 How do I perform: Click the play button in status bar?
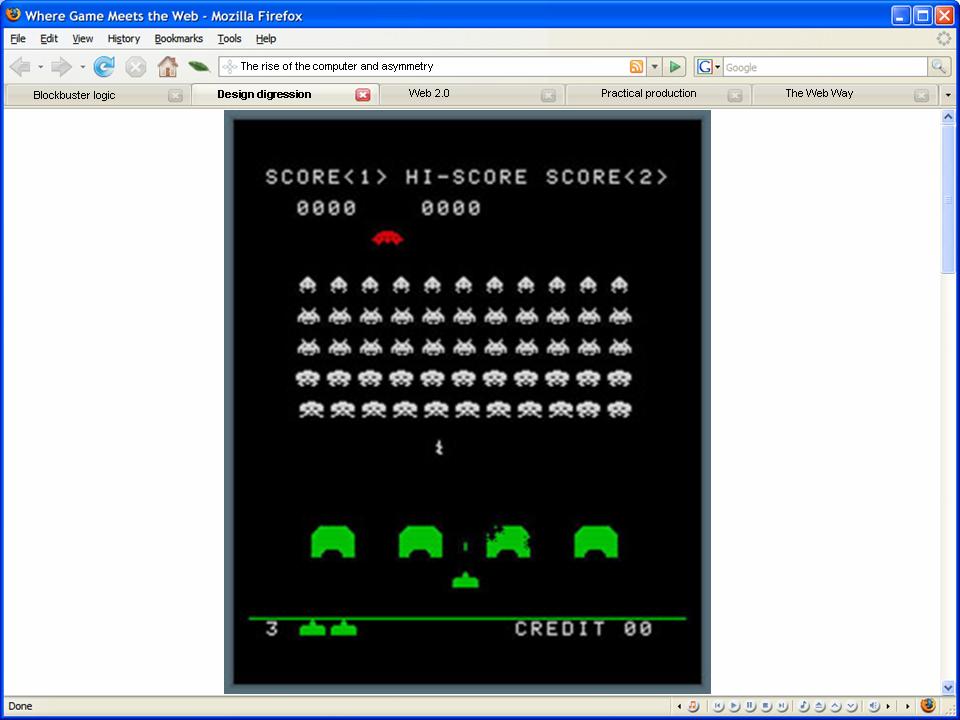point(733,706)
